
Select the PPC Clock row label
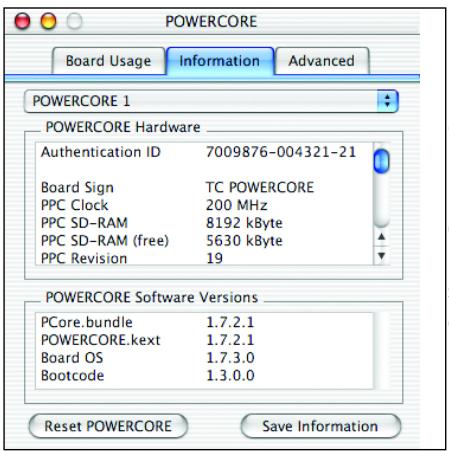(x=75, y=205)
